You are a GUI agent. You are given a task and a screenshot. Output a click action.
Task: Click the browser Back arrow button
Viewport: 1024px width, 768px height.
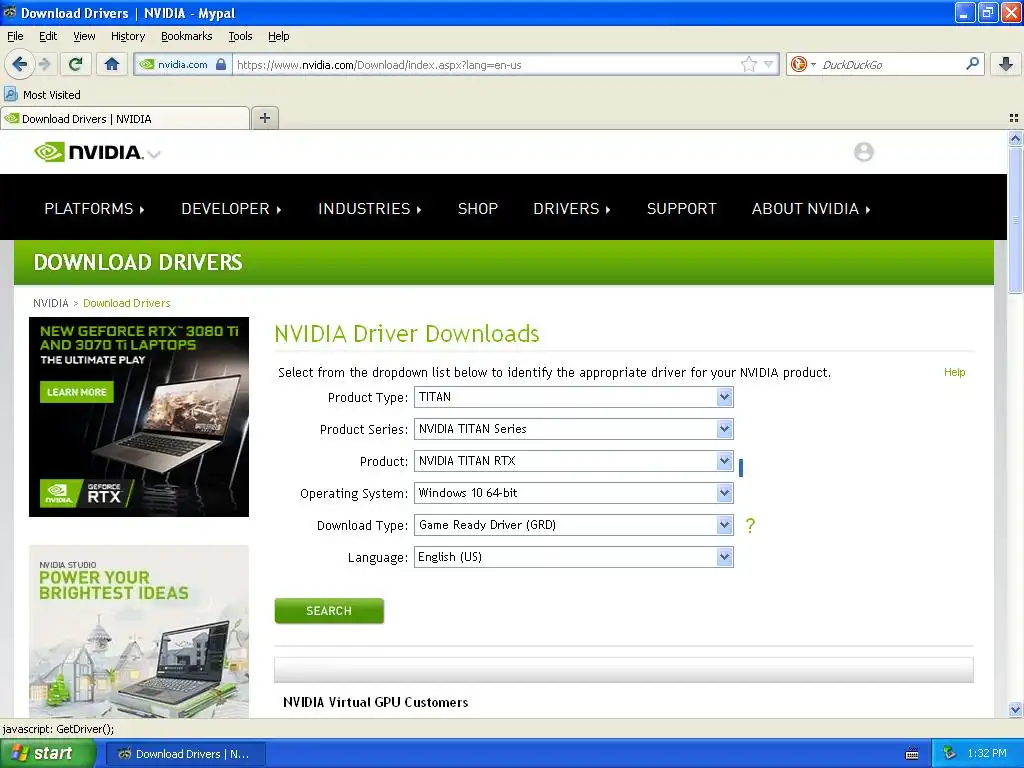(x=19, y=64)
